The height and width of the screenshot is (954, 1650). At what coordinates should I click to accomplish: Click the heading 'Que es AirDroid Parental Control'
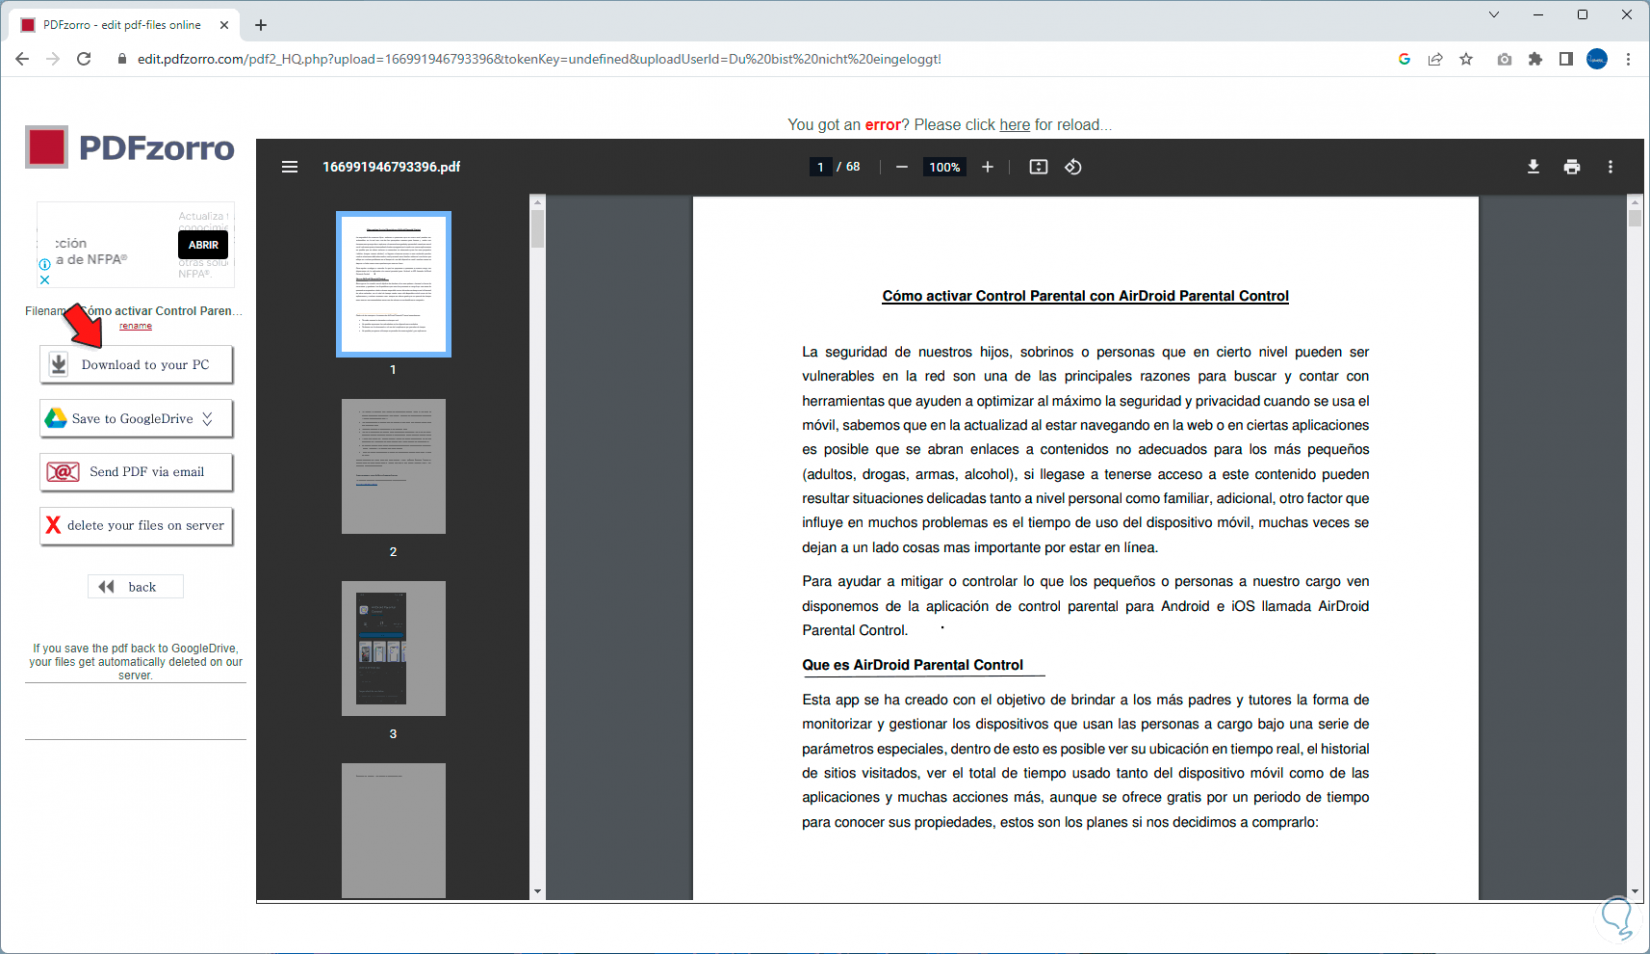(x=912, y=665)
